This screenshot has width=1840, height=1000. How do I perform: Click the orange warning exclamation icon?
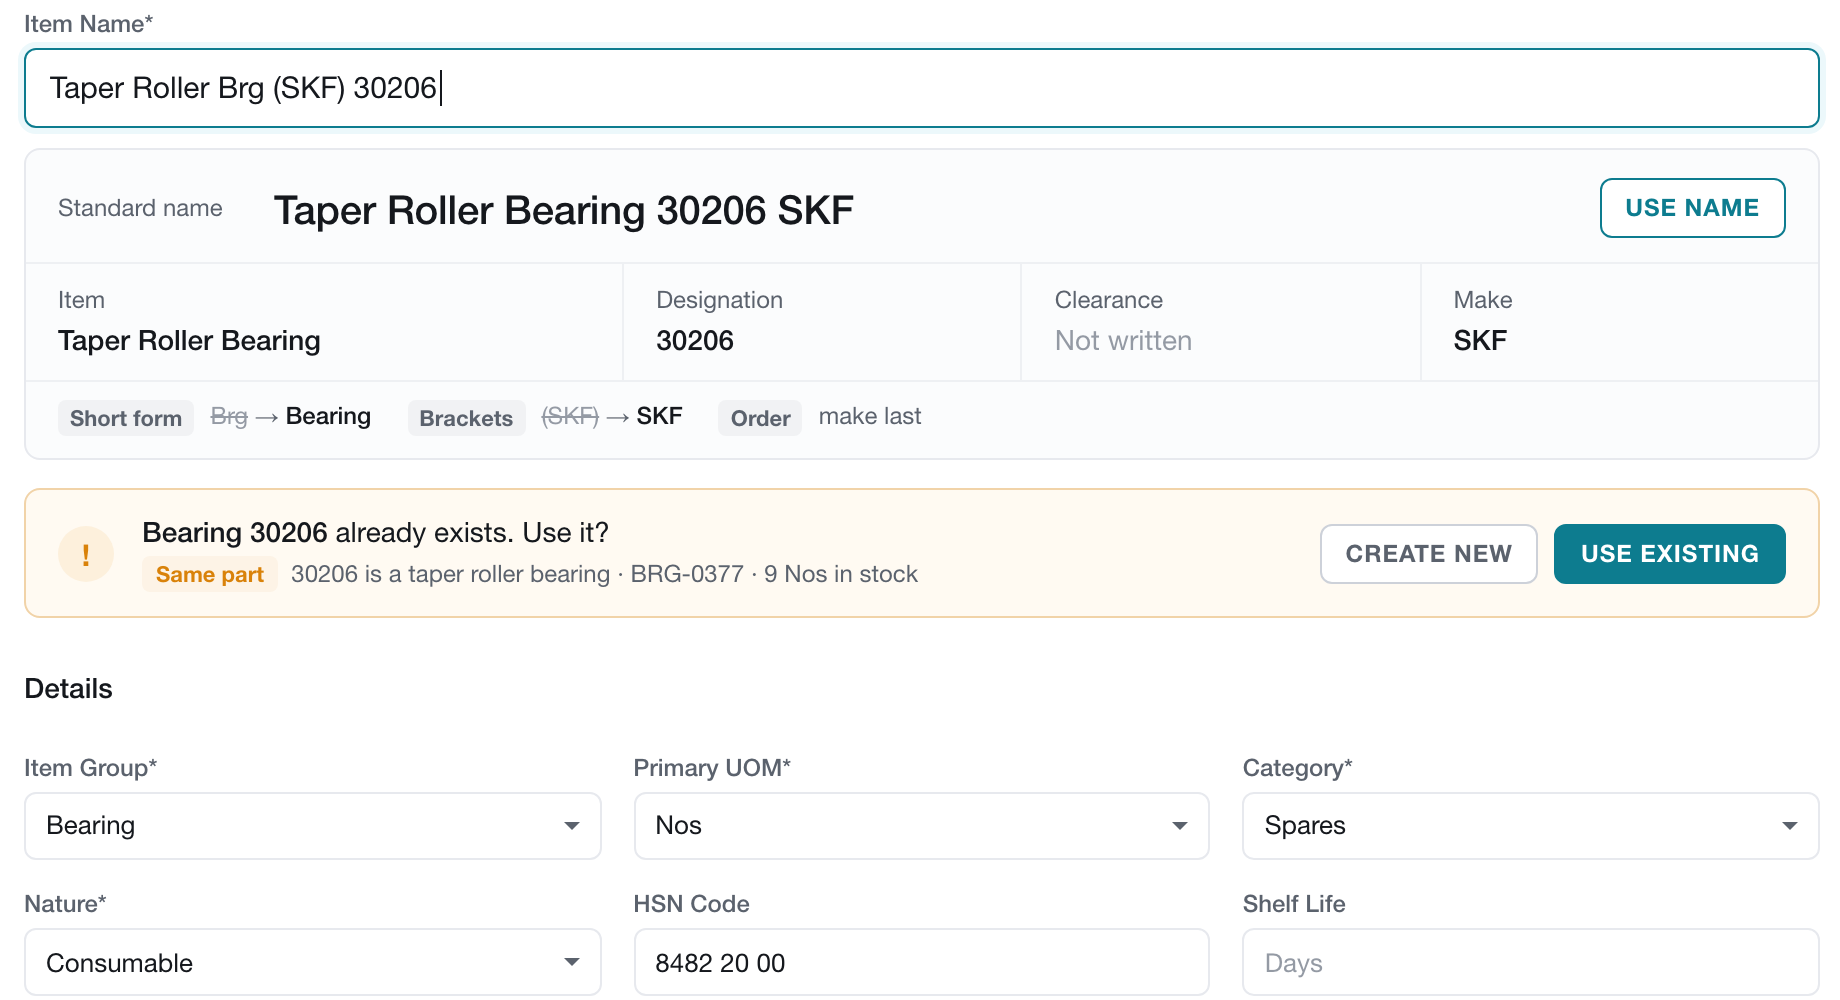pyautogui.click(x=86, y=554)
